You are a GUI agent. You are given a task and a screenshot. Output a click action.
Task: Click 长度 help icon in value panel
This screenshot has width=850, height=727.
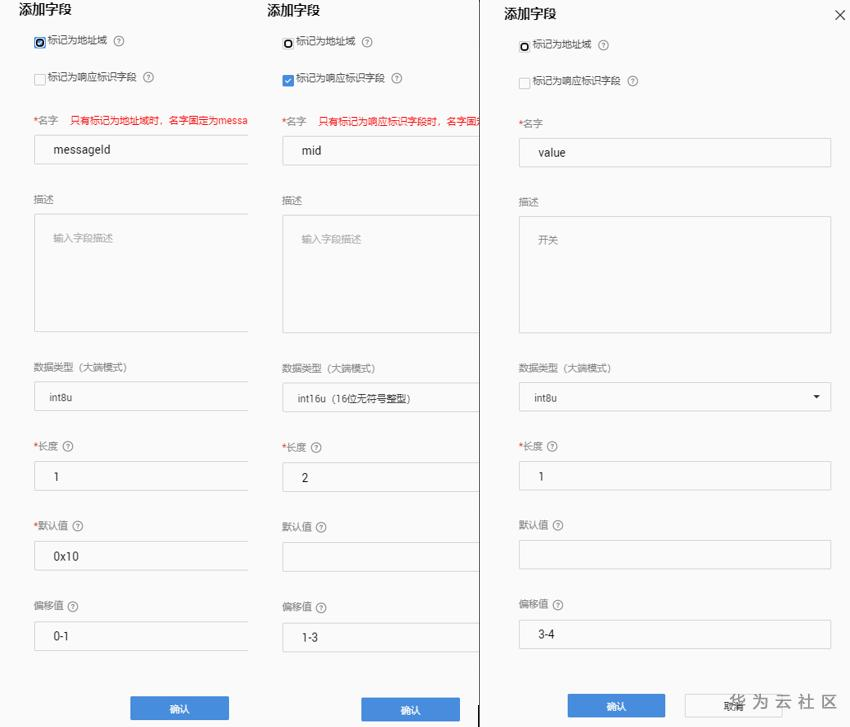552,446
